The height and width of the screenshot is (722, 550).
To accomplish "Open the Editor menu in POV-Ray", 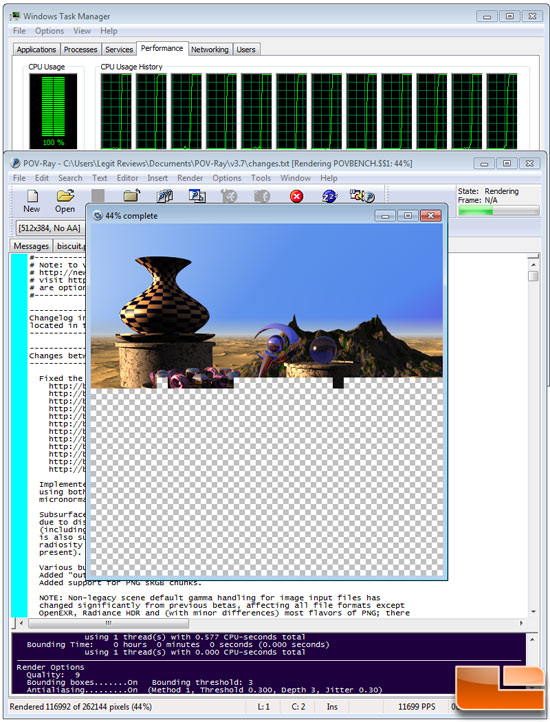I will 127,178.
